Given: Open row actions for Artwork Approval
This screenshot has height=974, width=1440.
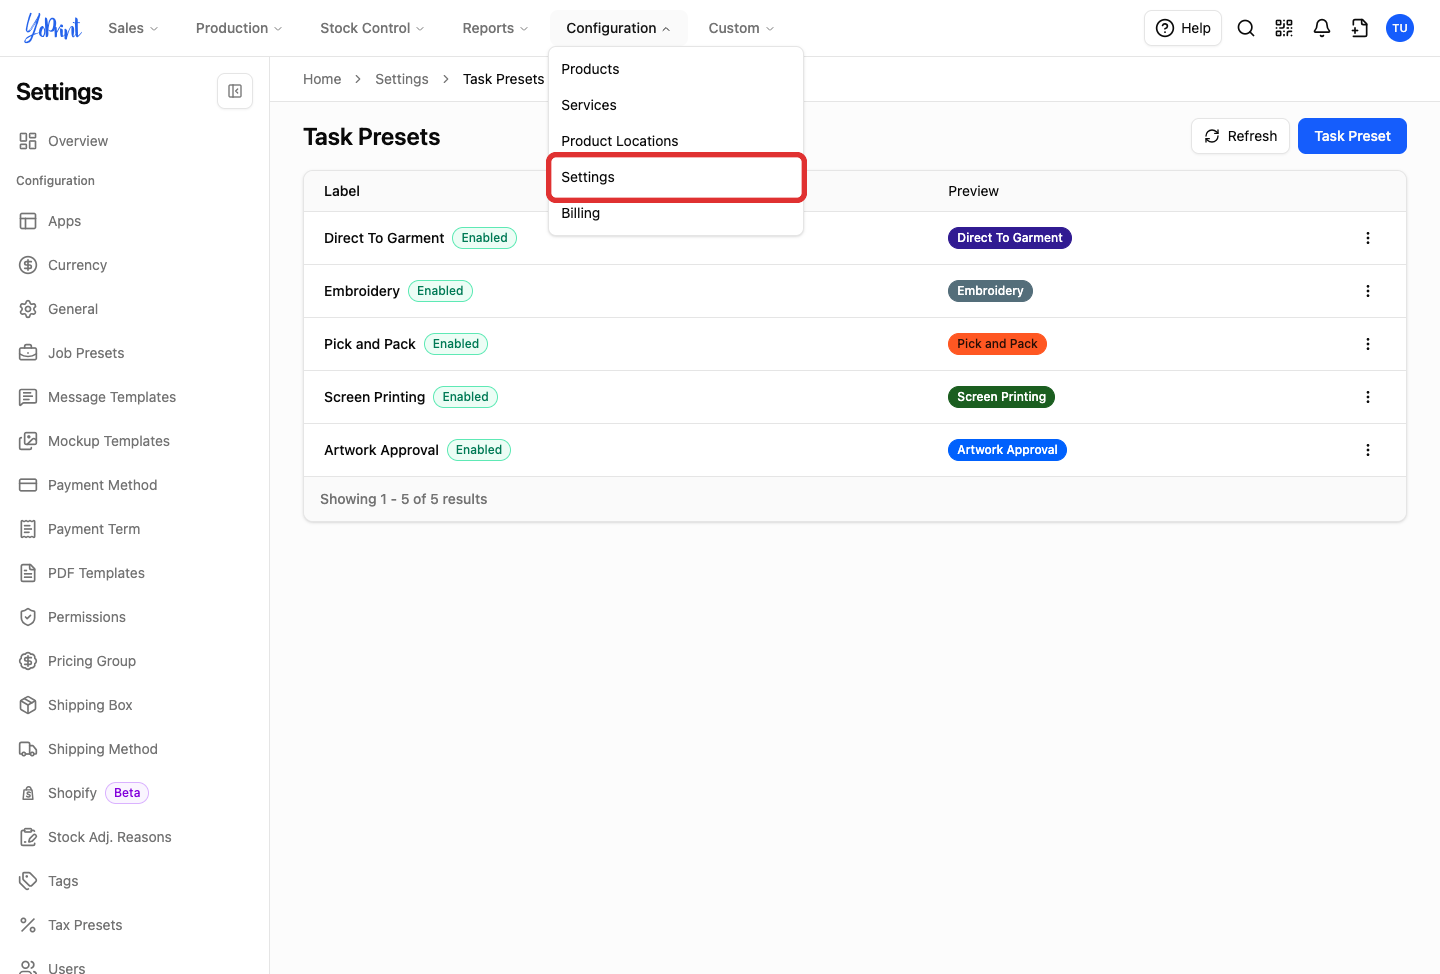Looking at the screenshot, I should pyautogui.click(x=1368, y=450).
